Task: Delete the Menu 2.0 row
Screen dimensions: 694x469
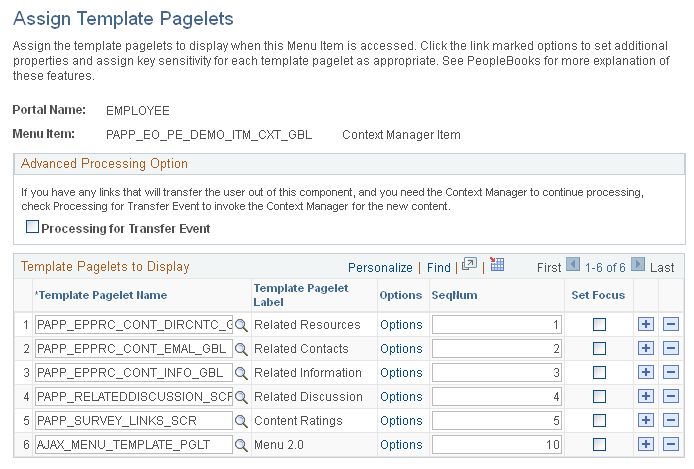Action: [671, 444]
